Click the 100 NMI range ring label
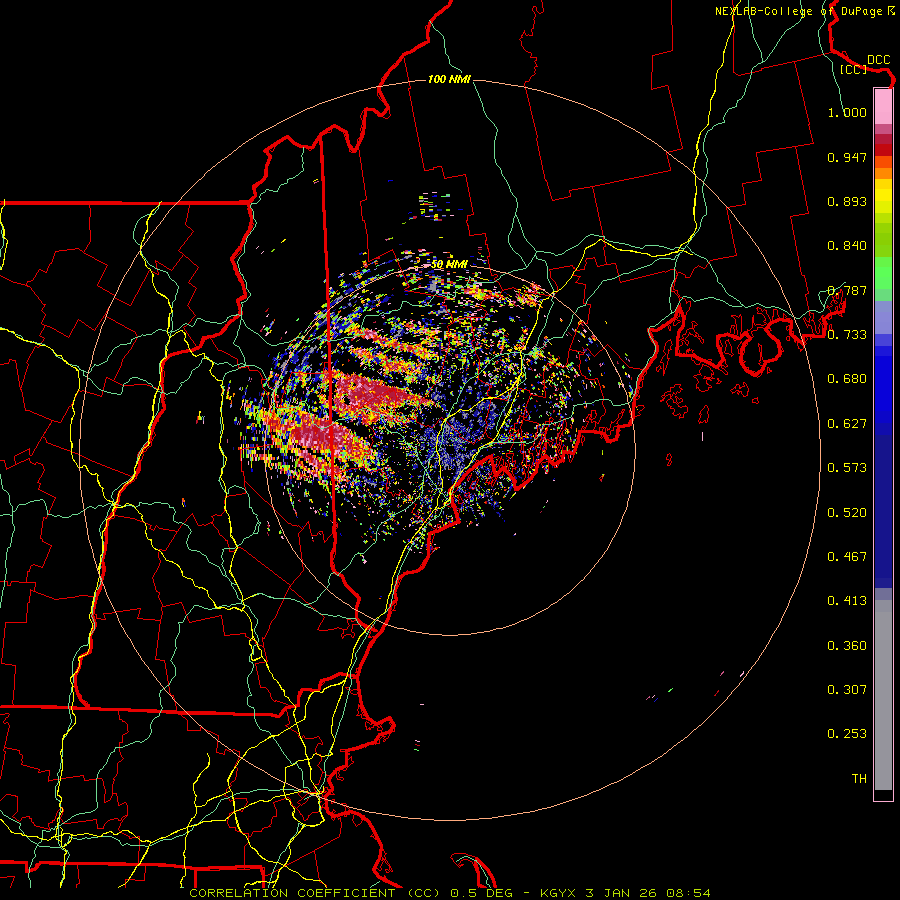Screen dimensions: 900x900 (449, 79)
